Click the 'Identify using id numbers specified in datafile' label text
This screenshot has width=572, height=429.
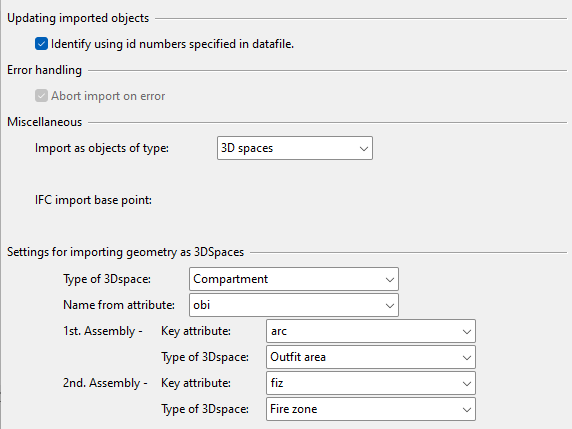pos(172,44)
